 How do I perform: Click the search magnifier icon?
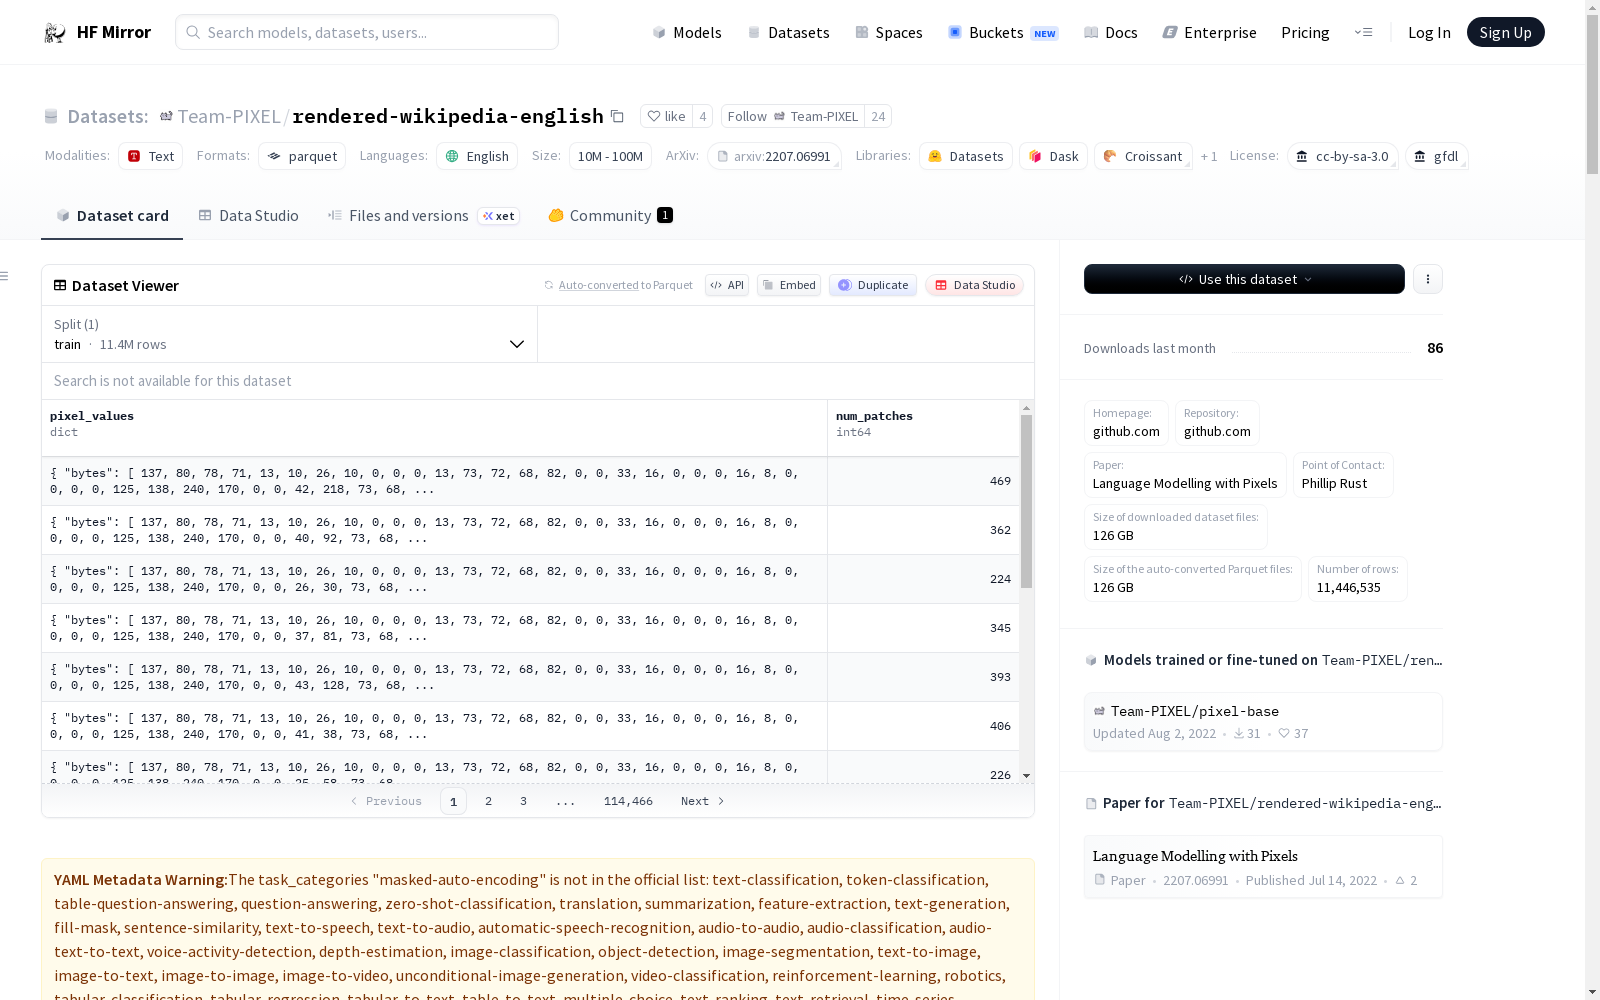pos(193,33)
